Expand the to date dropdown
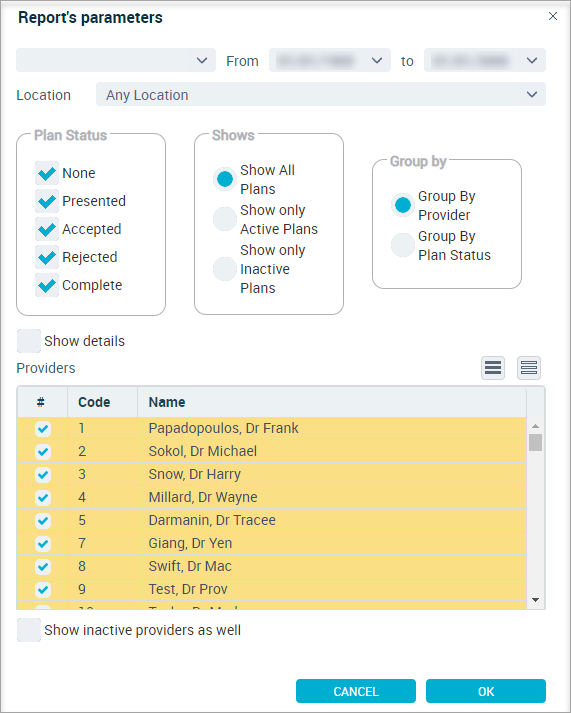This screenshot has height=713, width=571. tap(485, 60)
